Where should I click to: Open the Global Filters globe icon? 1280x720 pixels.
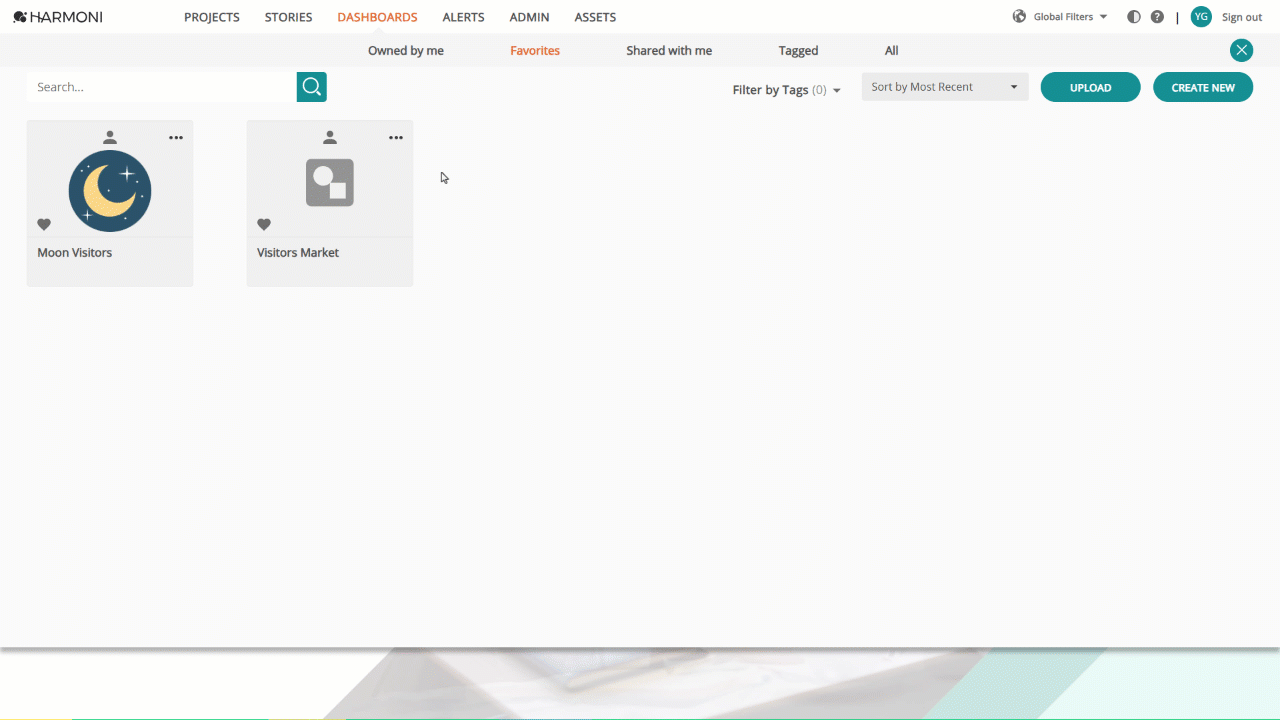click(x=1019, y=17)
